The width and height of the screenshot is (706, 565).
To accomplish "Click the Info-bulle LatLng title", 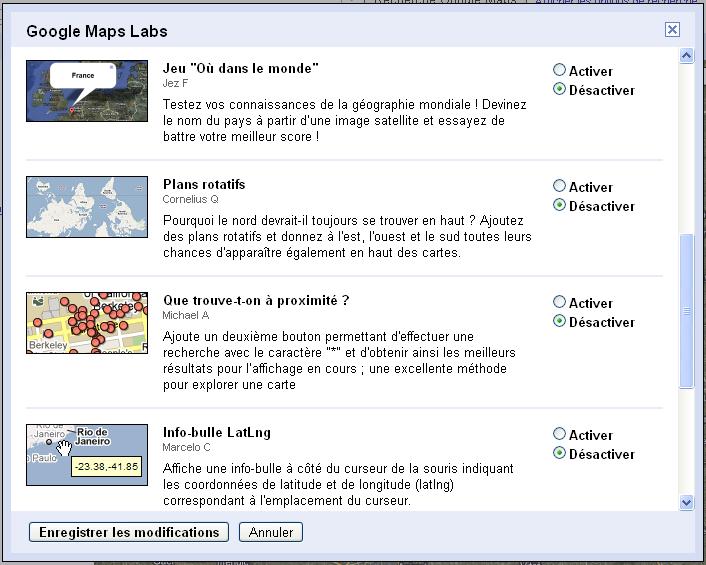I will (x=217, y=433).
